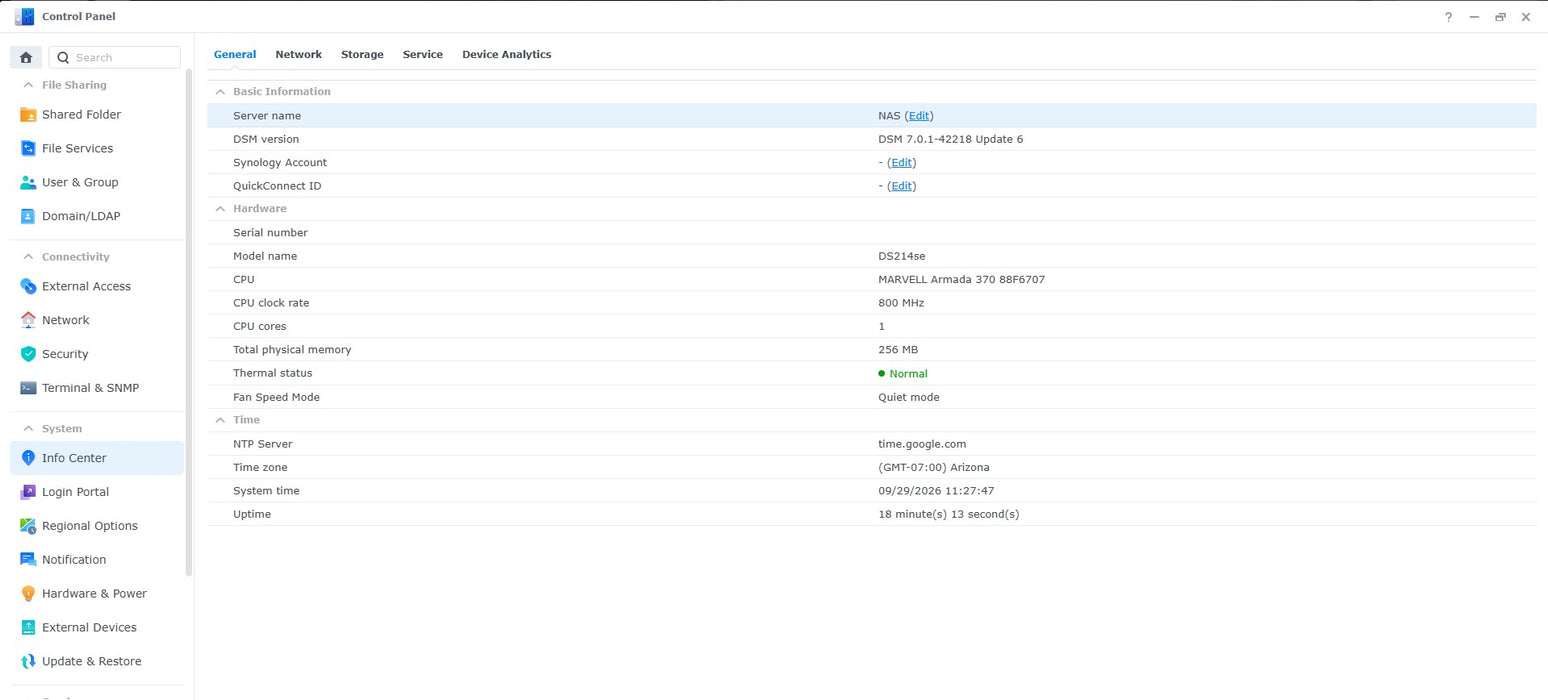Open the help question mark

(1448, 17)
